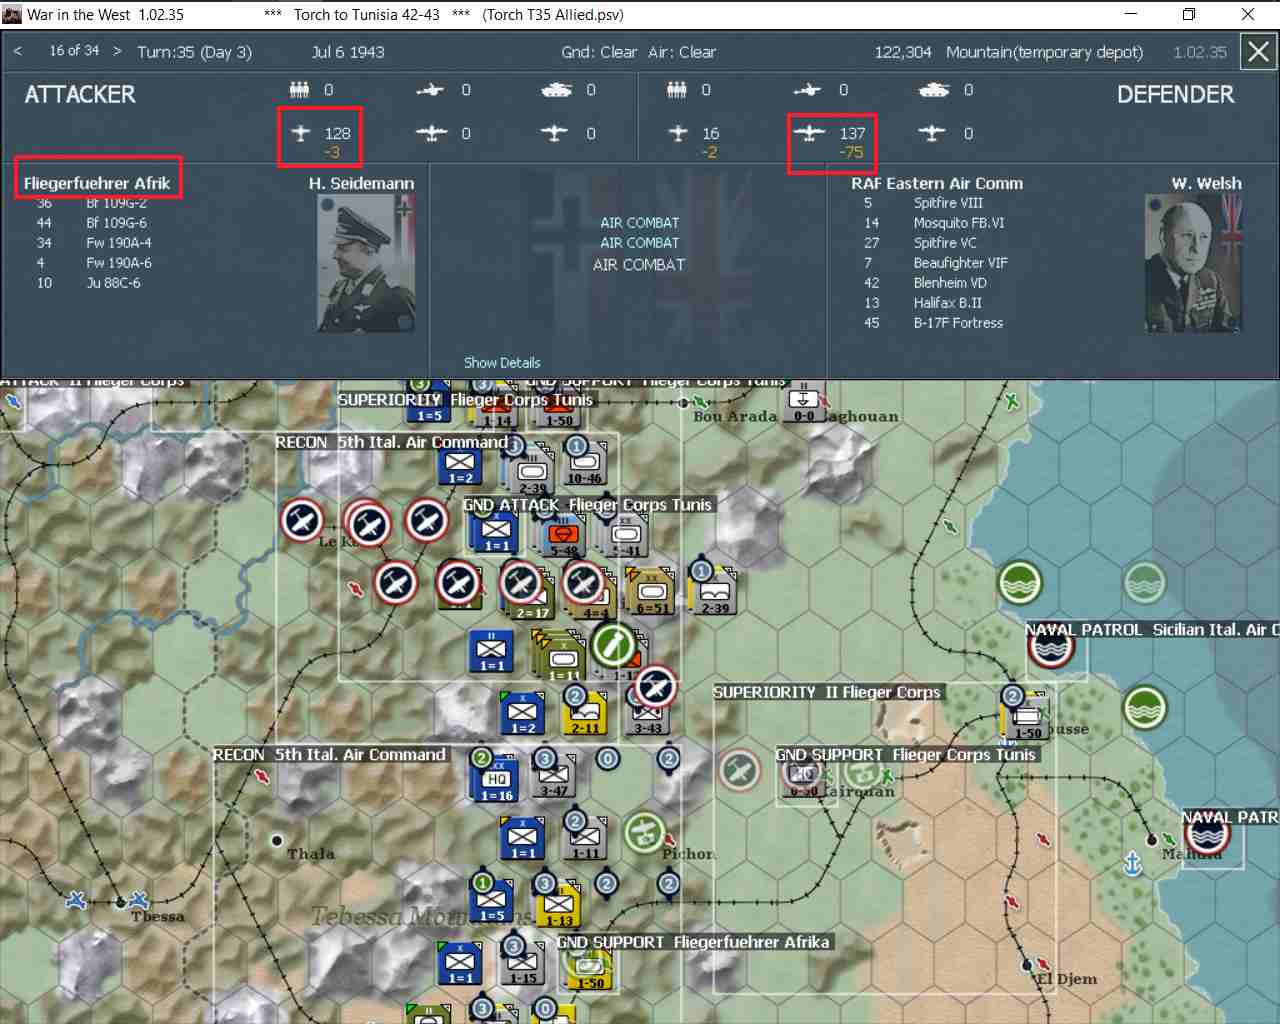
Task: Select Fliegerfuehrer Afrik attacker name
Action: click(97, 183)
